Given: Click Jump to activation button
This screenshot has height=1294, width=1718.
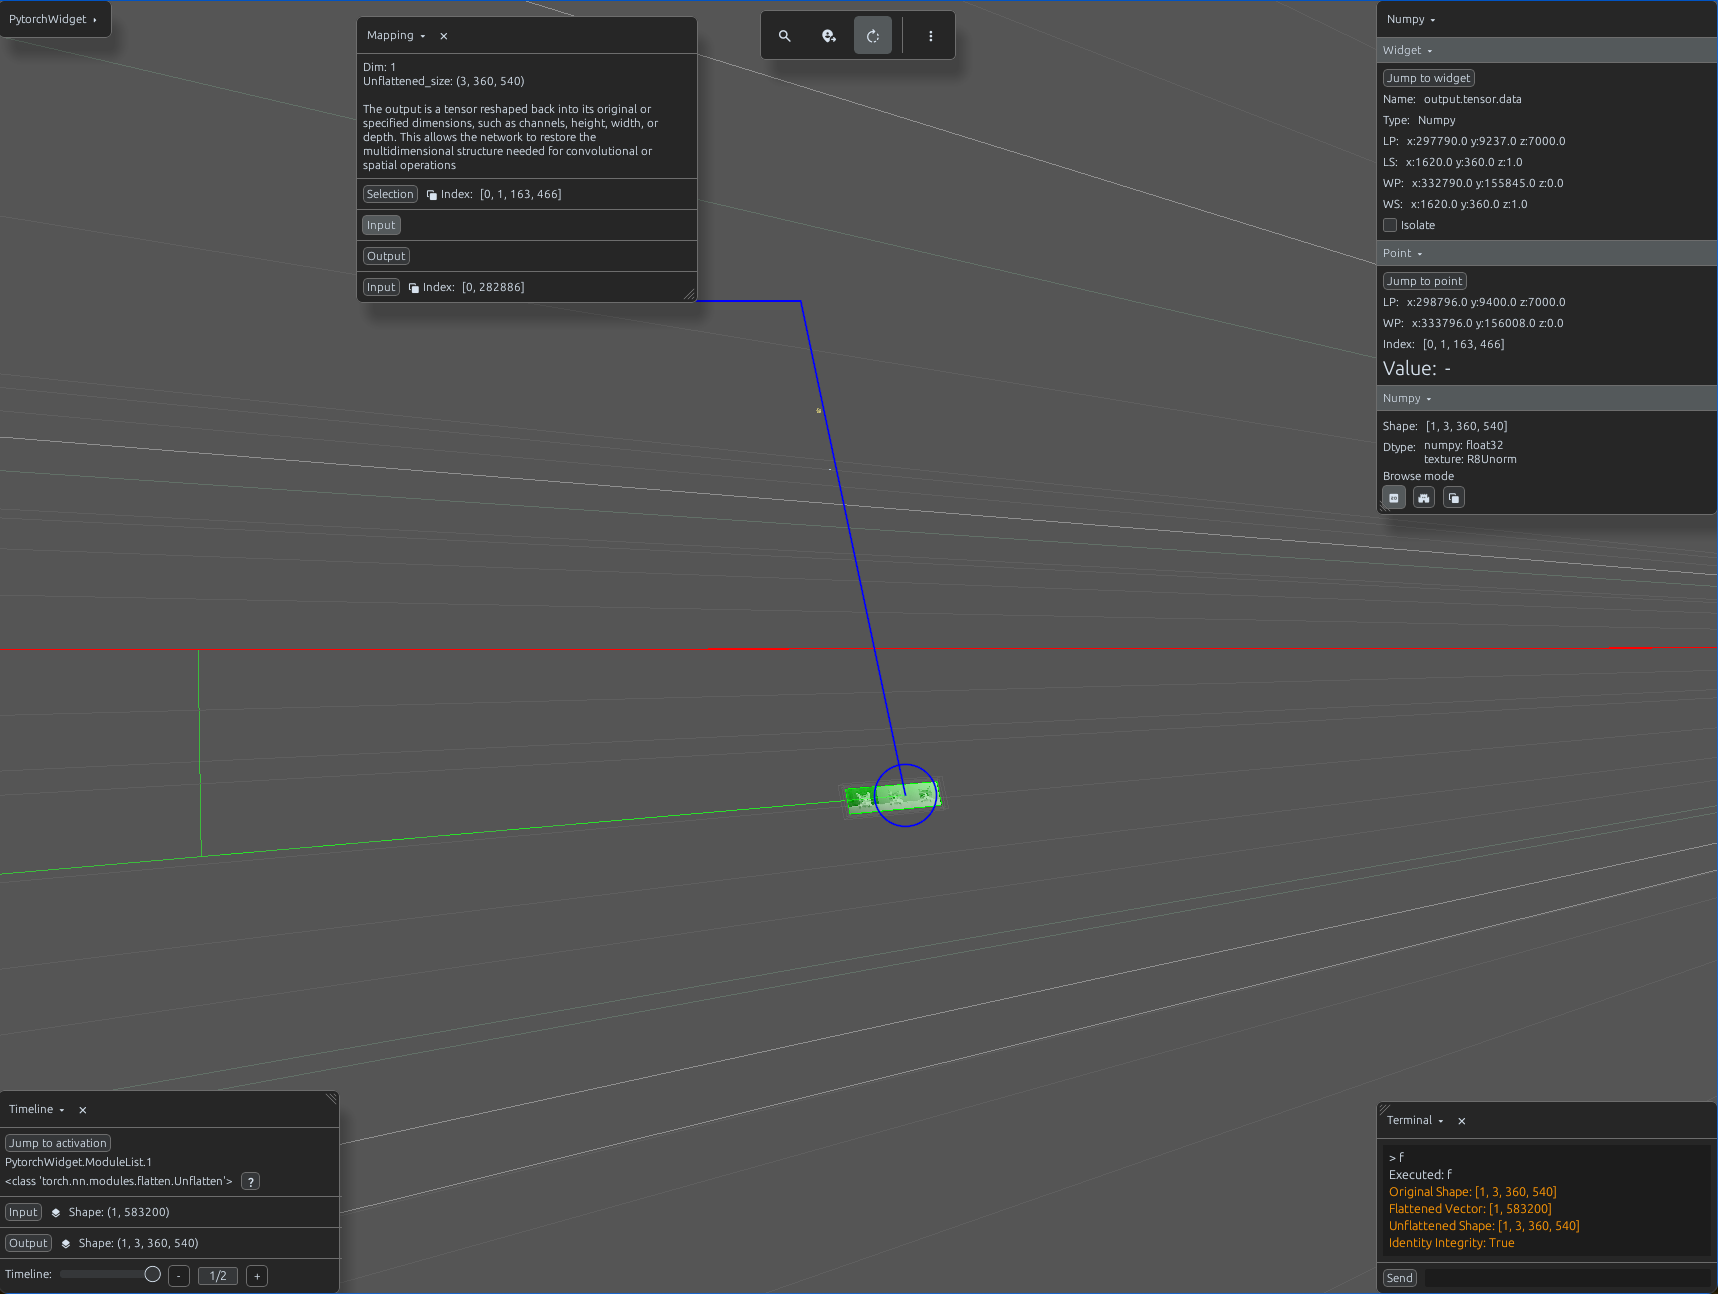Looking at the screenshot, I should (58, 1143).
